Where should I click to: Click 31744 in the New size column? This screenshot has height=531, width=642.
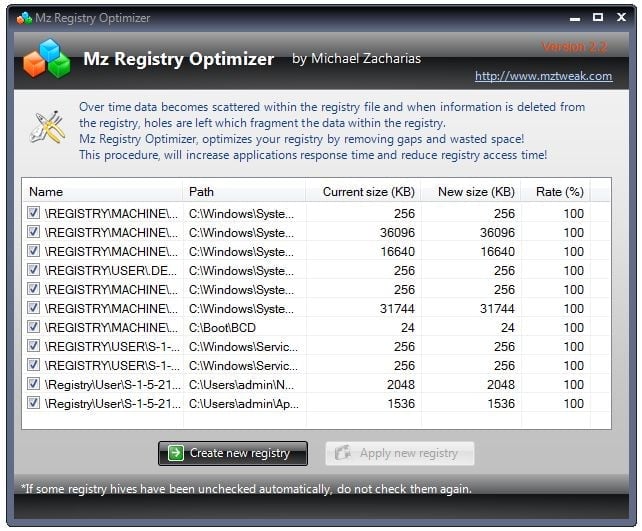[497, 309]
